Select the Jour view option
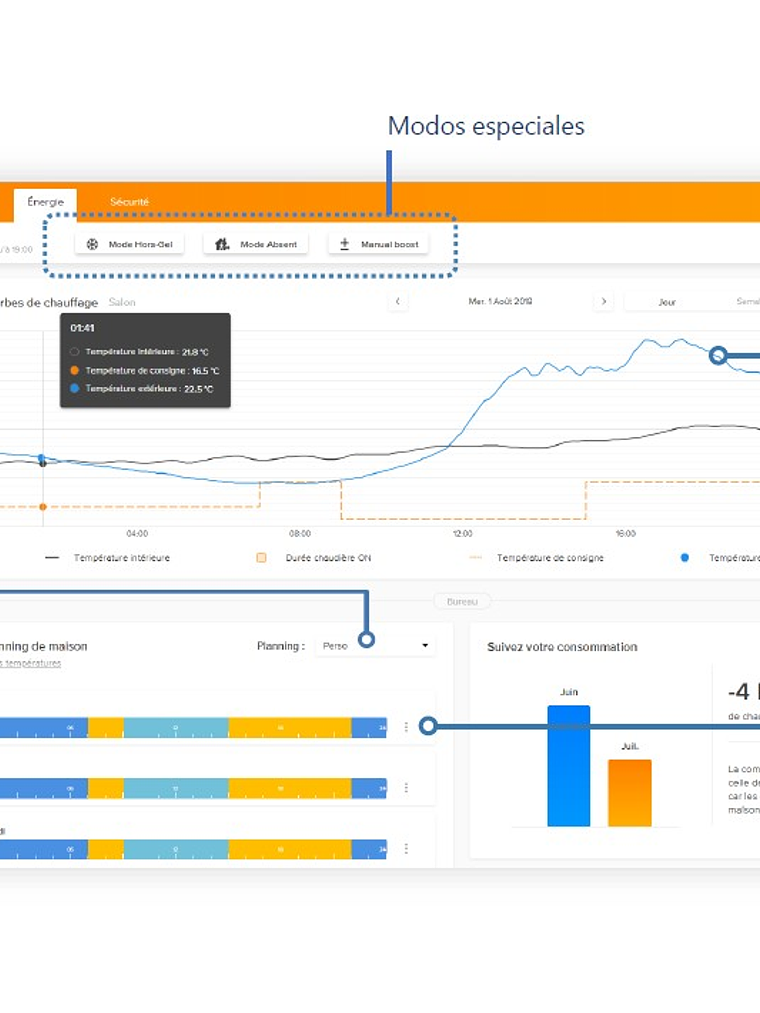The image size is (760, 1013). point(667,301)
